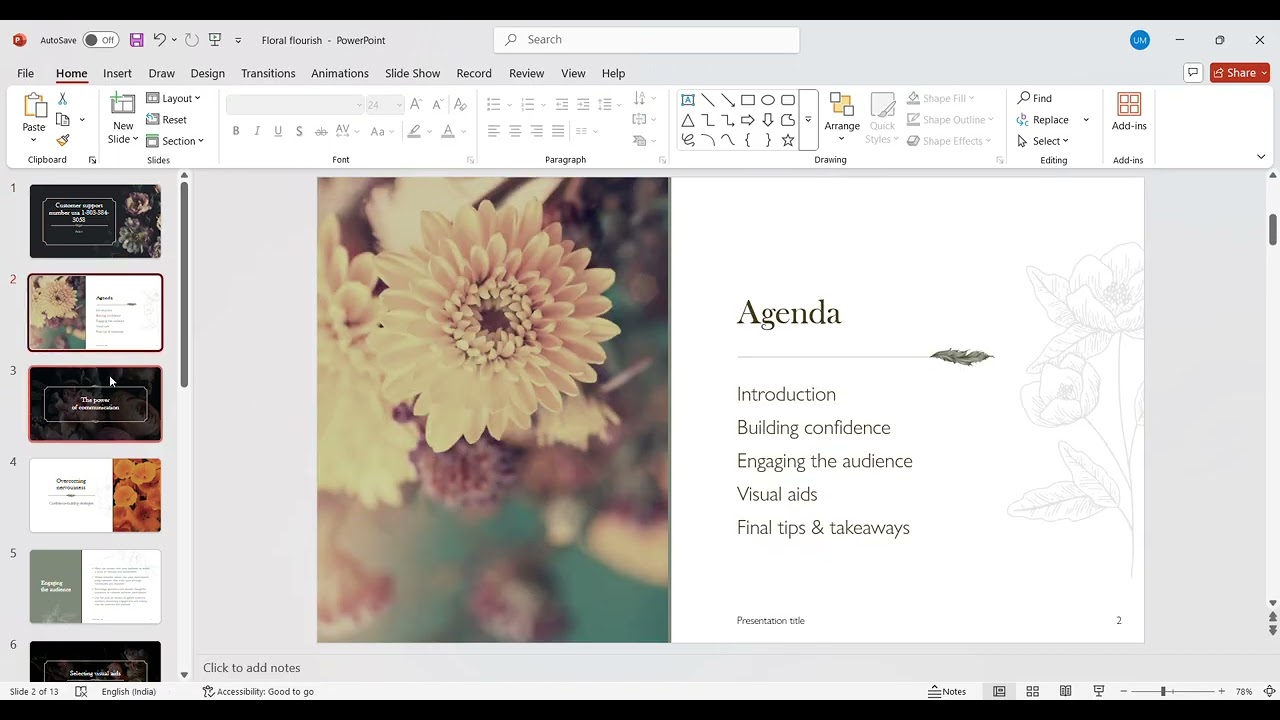
Task: Expand the Section dropdown
Action: click(175, 141)
